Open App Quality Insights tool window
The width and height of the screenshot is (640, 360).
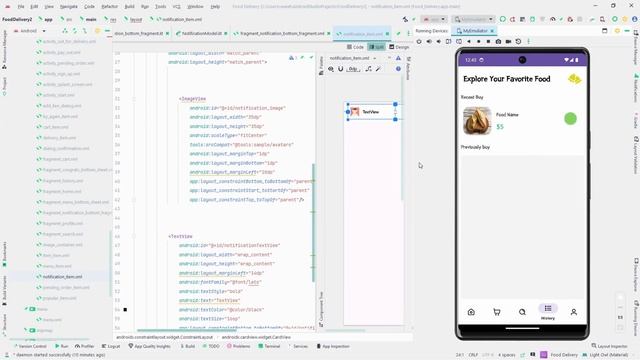tap(149, 346)
